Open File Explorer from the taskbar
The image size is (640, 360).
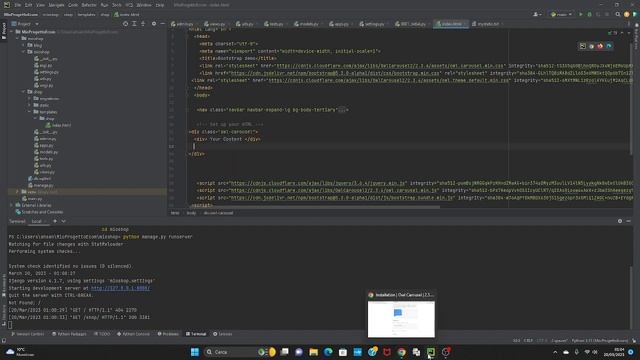(313, 352)
